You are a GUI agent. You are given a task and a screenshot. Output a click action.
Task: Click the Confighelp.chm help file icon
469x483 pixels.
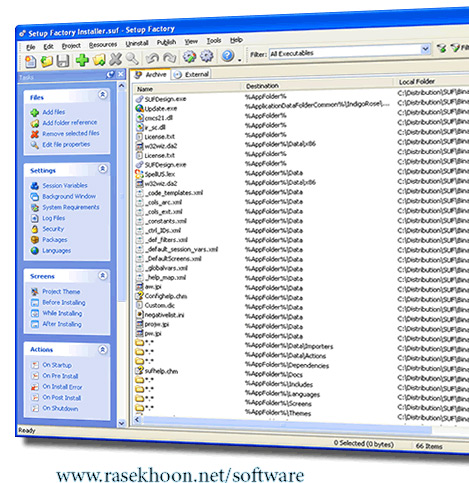click(x=139, y=296)
